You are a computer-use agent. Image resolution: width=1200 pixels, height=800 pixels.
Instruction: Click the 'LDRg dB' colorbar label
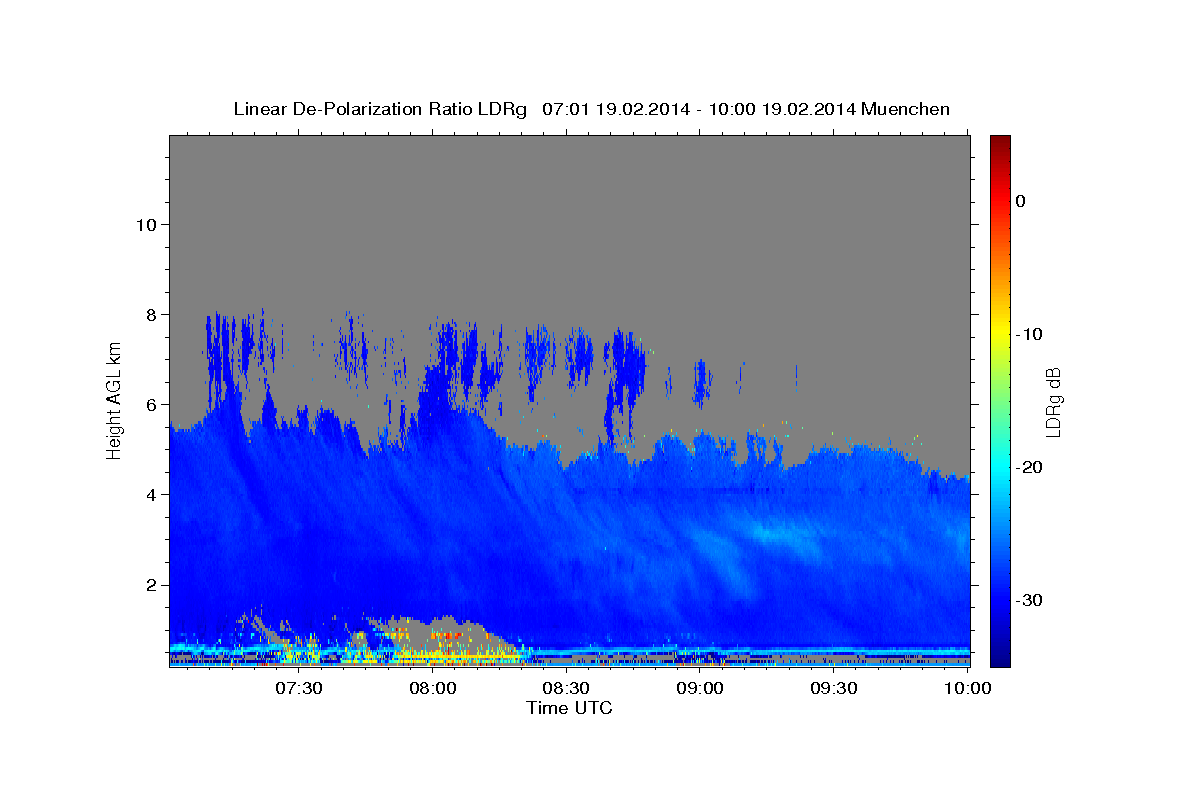tap(1052, 401)
